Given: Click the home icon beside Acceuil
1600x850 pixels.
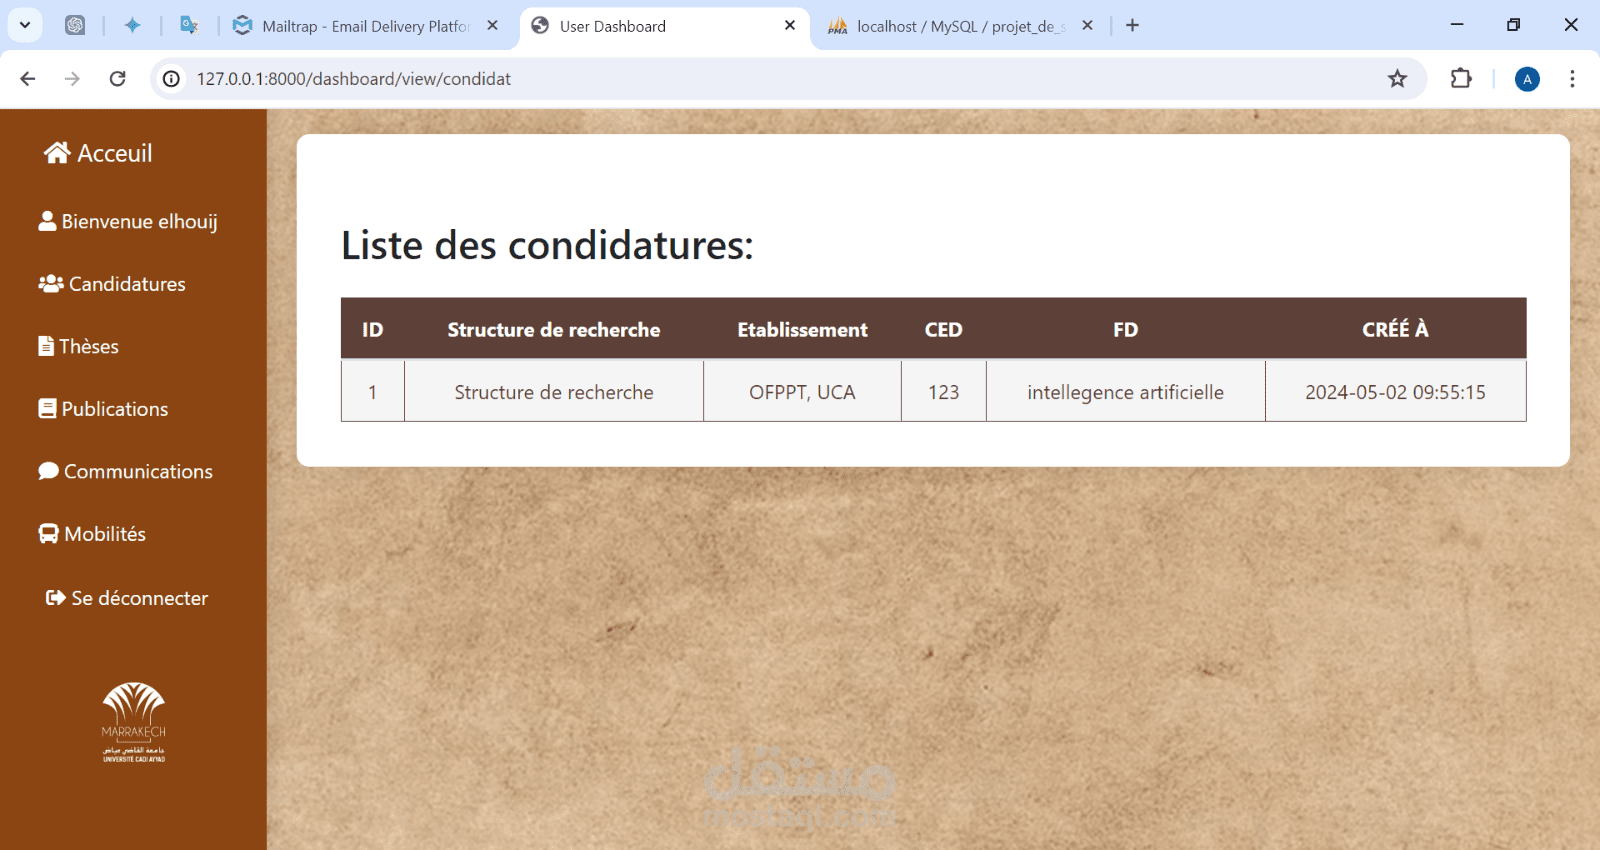Looking at the screenshot, I should [57, 152].
